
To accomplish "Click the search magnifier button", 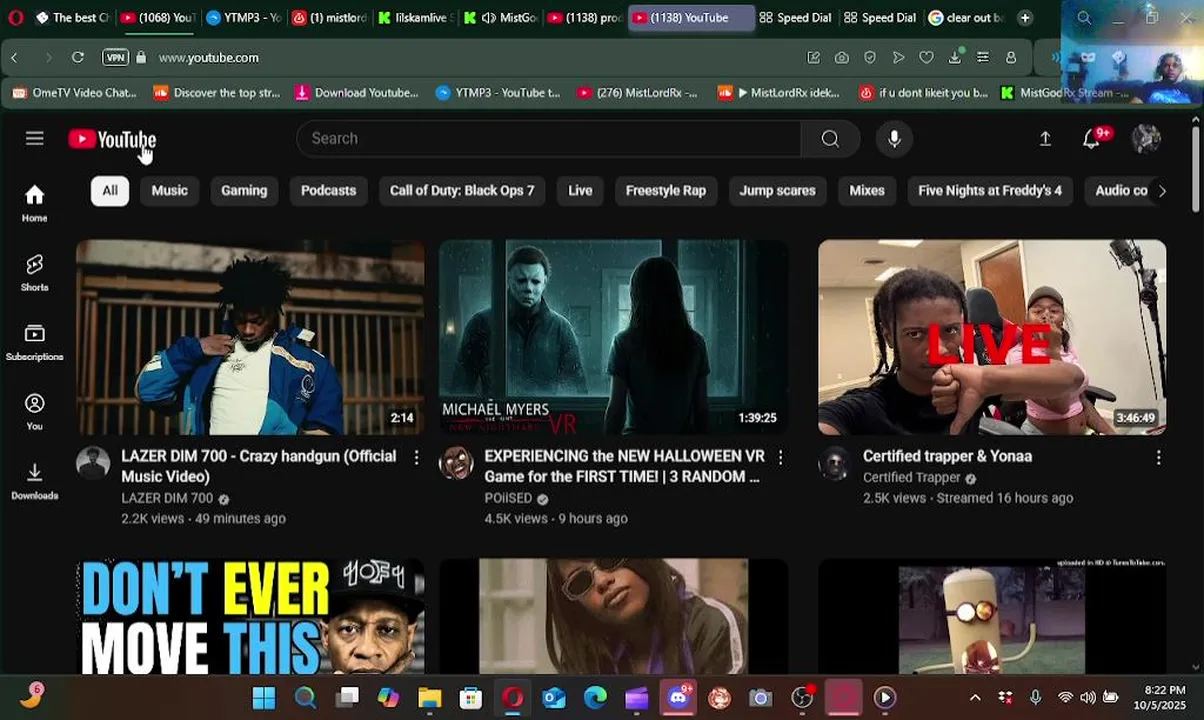I will click(830, 138).
